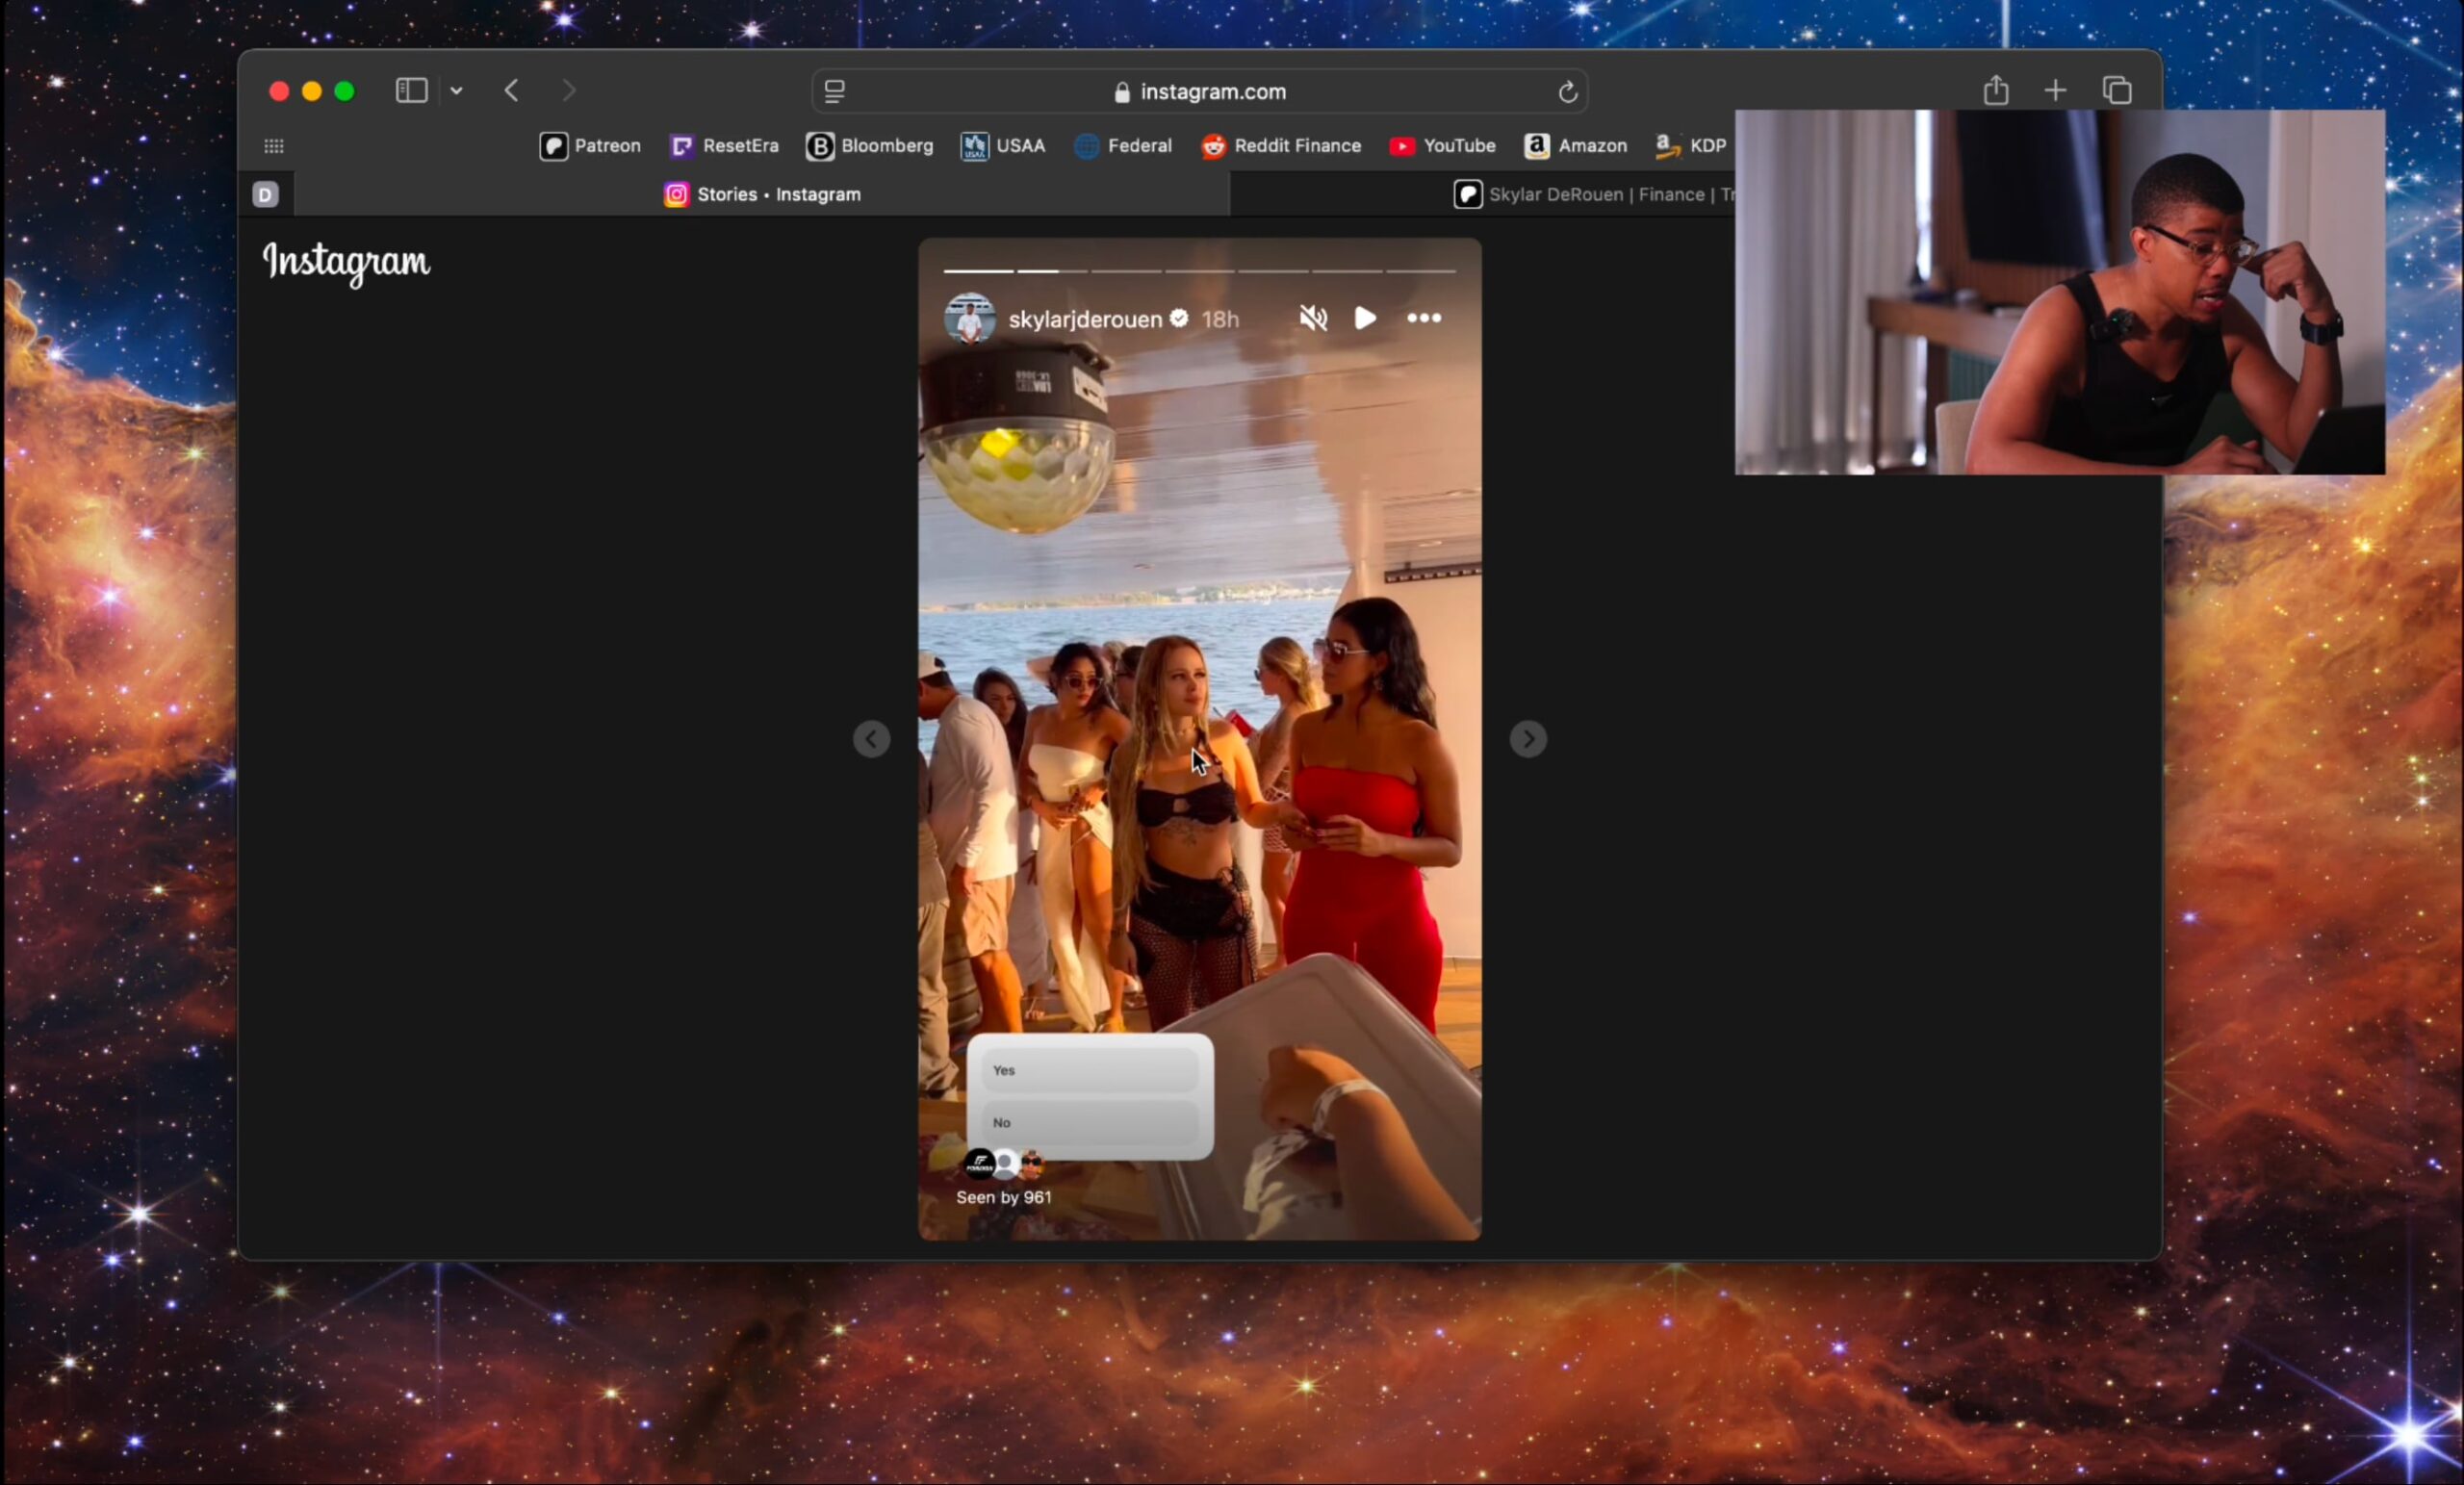Viewport: 2464px width, 1485px height.
Task: Open the Reddit Finance bookmark
Action: pyautogui.click(x=1281, y=146)
